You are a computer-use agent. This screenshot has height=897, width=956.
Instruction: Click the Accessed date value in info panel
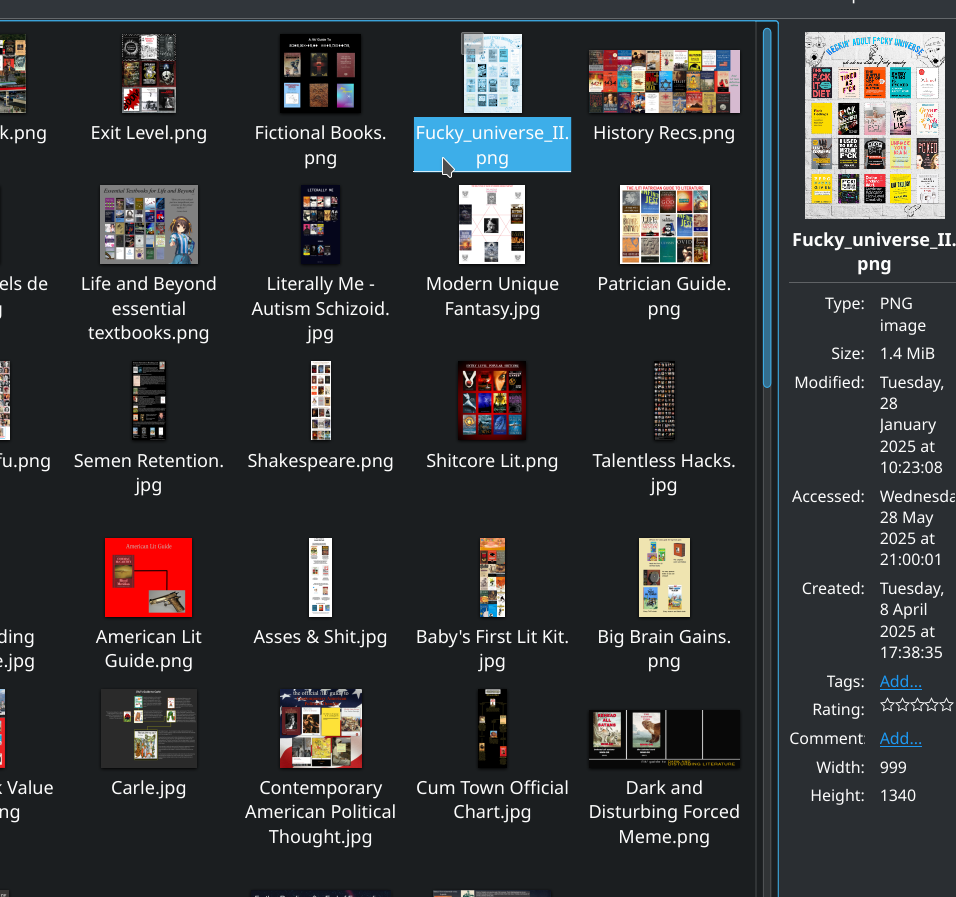pos(918,528)
